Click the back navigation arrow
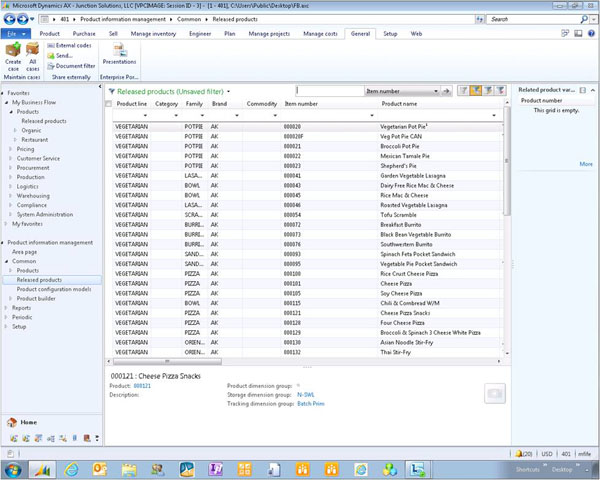600x480 pixels. tap(9, 19)
